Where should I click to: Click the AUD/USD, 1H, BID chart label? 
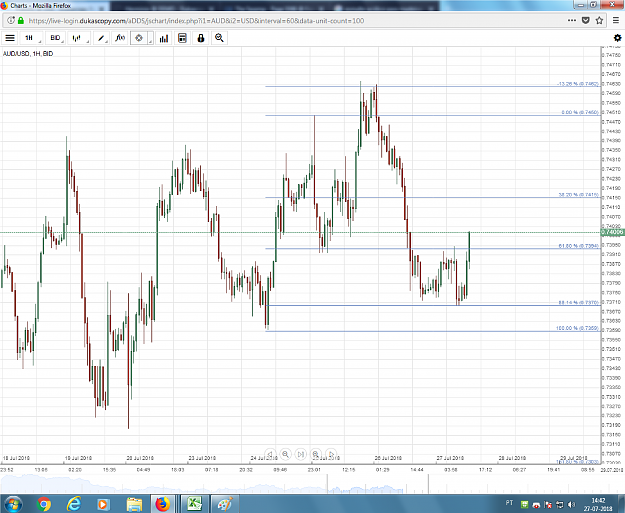click(x=28, y=53)
